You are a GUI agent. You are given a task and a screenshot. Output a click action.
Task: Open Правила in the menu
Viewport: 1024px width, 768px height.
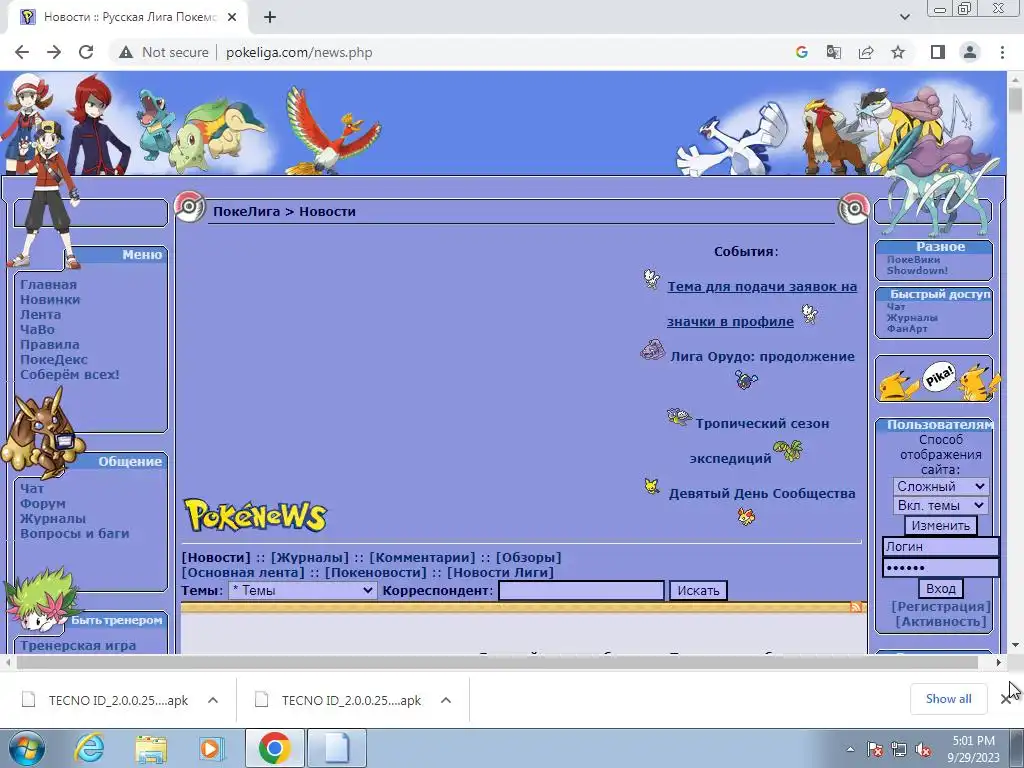(50, 345)
